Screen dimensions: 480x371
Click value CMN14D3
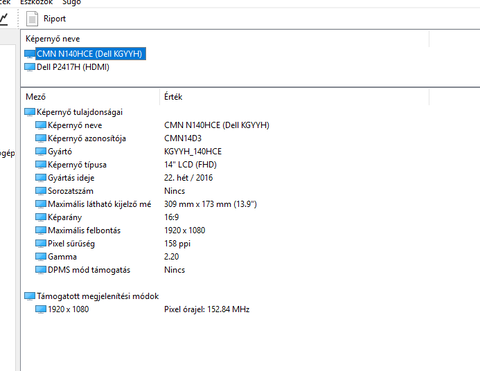click(x=183, y=138)
